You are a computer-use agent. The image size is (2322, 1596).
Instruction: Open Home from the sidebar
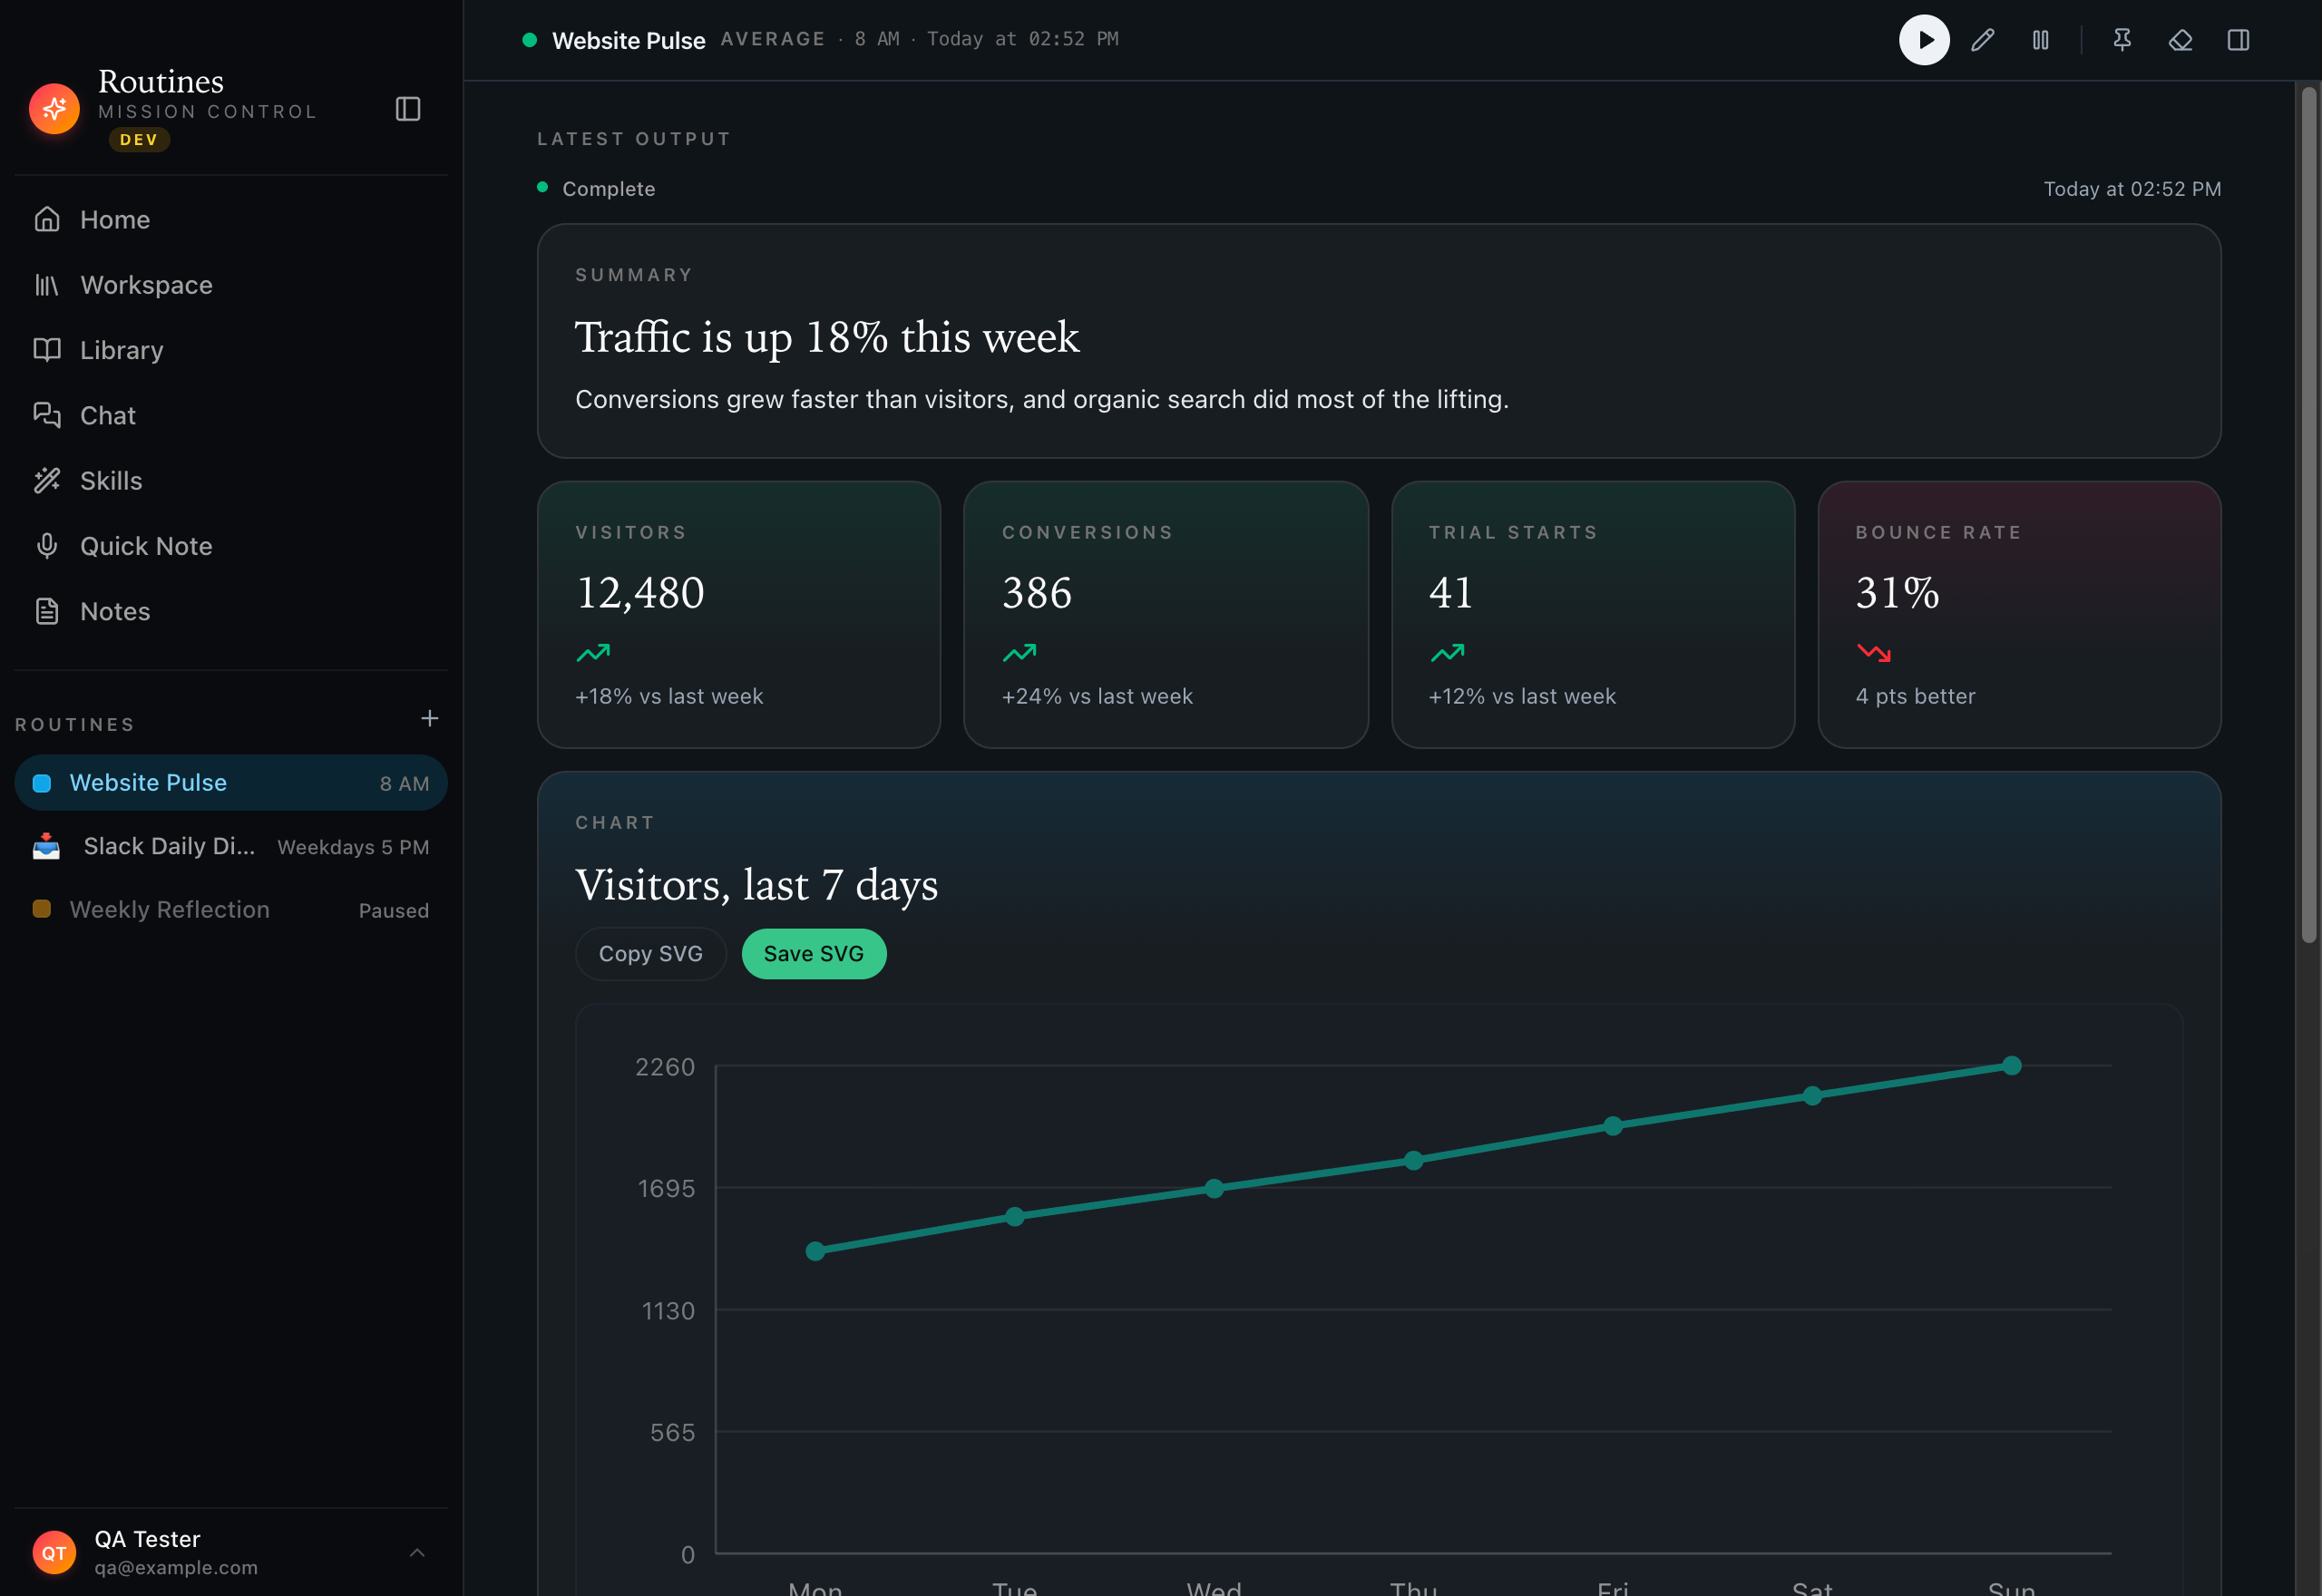pos(231,220)
